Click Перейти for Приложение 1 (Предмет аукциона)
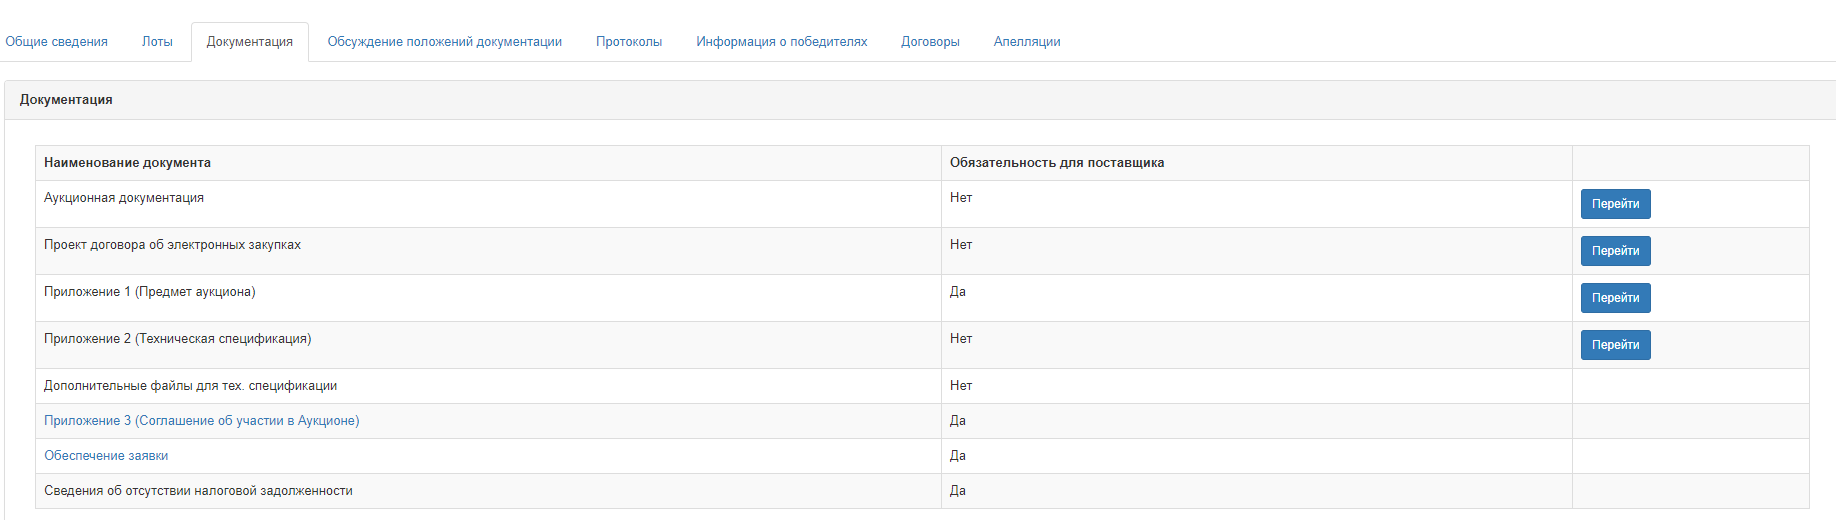This screenshot has height=520, width=1836. 1615,298
